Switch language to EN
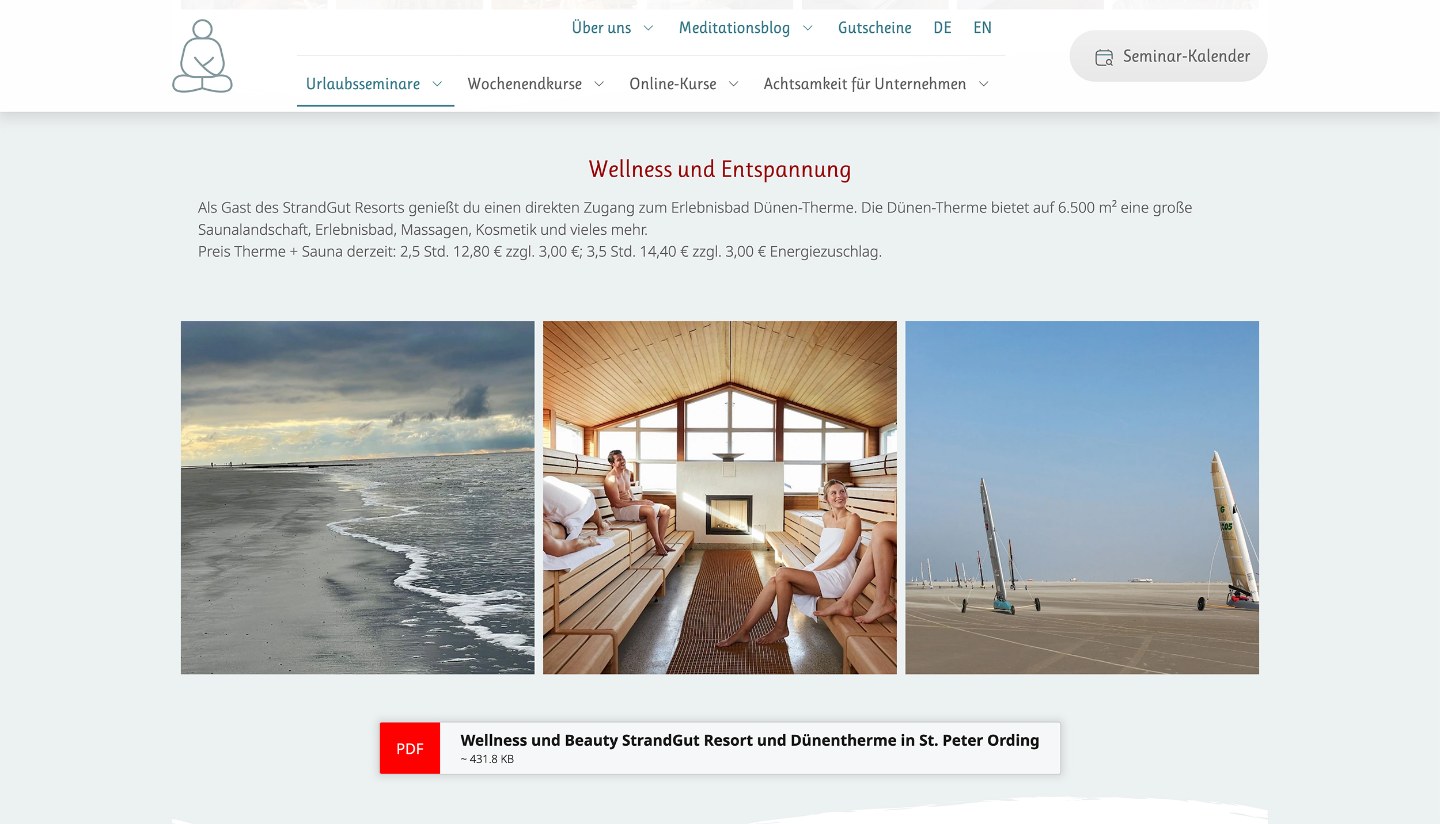The height and width of the screenshot is (824, 1440). click(x=982, y=28)
